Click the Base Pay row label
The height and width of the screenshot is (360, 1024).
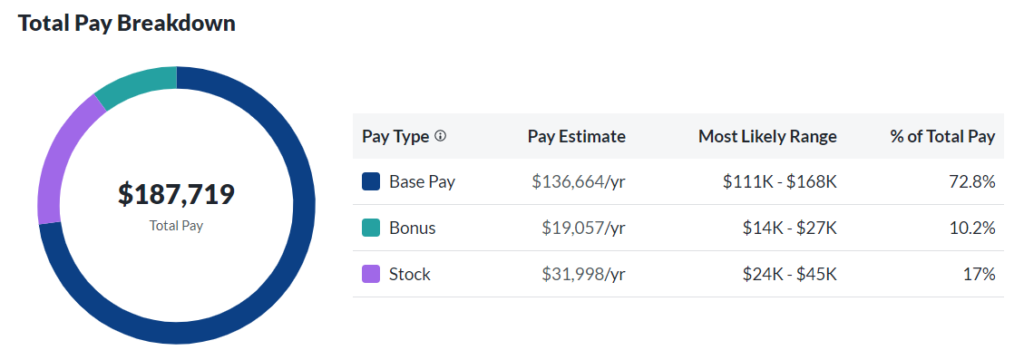422,182
